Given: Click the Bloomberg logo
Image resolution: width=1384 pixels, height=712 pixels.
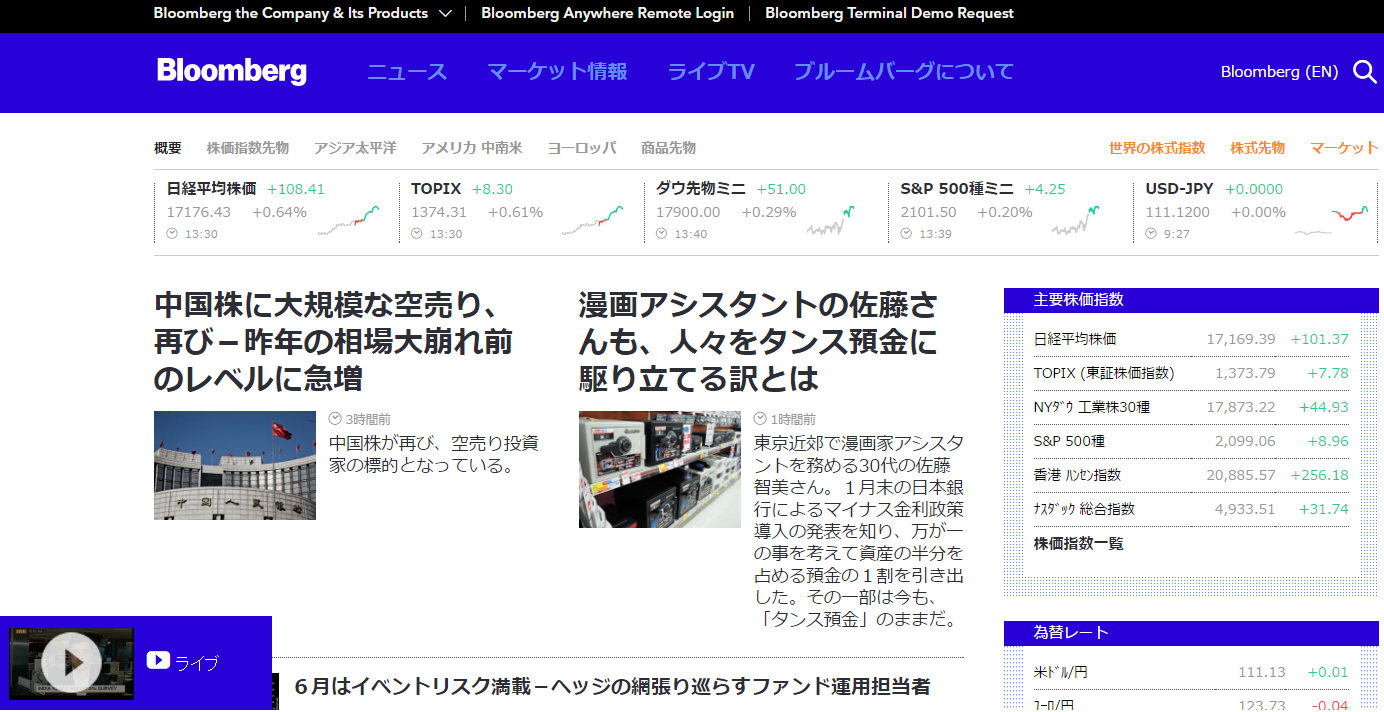Looking at the screenshot, I should point(231,71).
